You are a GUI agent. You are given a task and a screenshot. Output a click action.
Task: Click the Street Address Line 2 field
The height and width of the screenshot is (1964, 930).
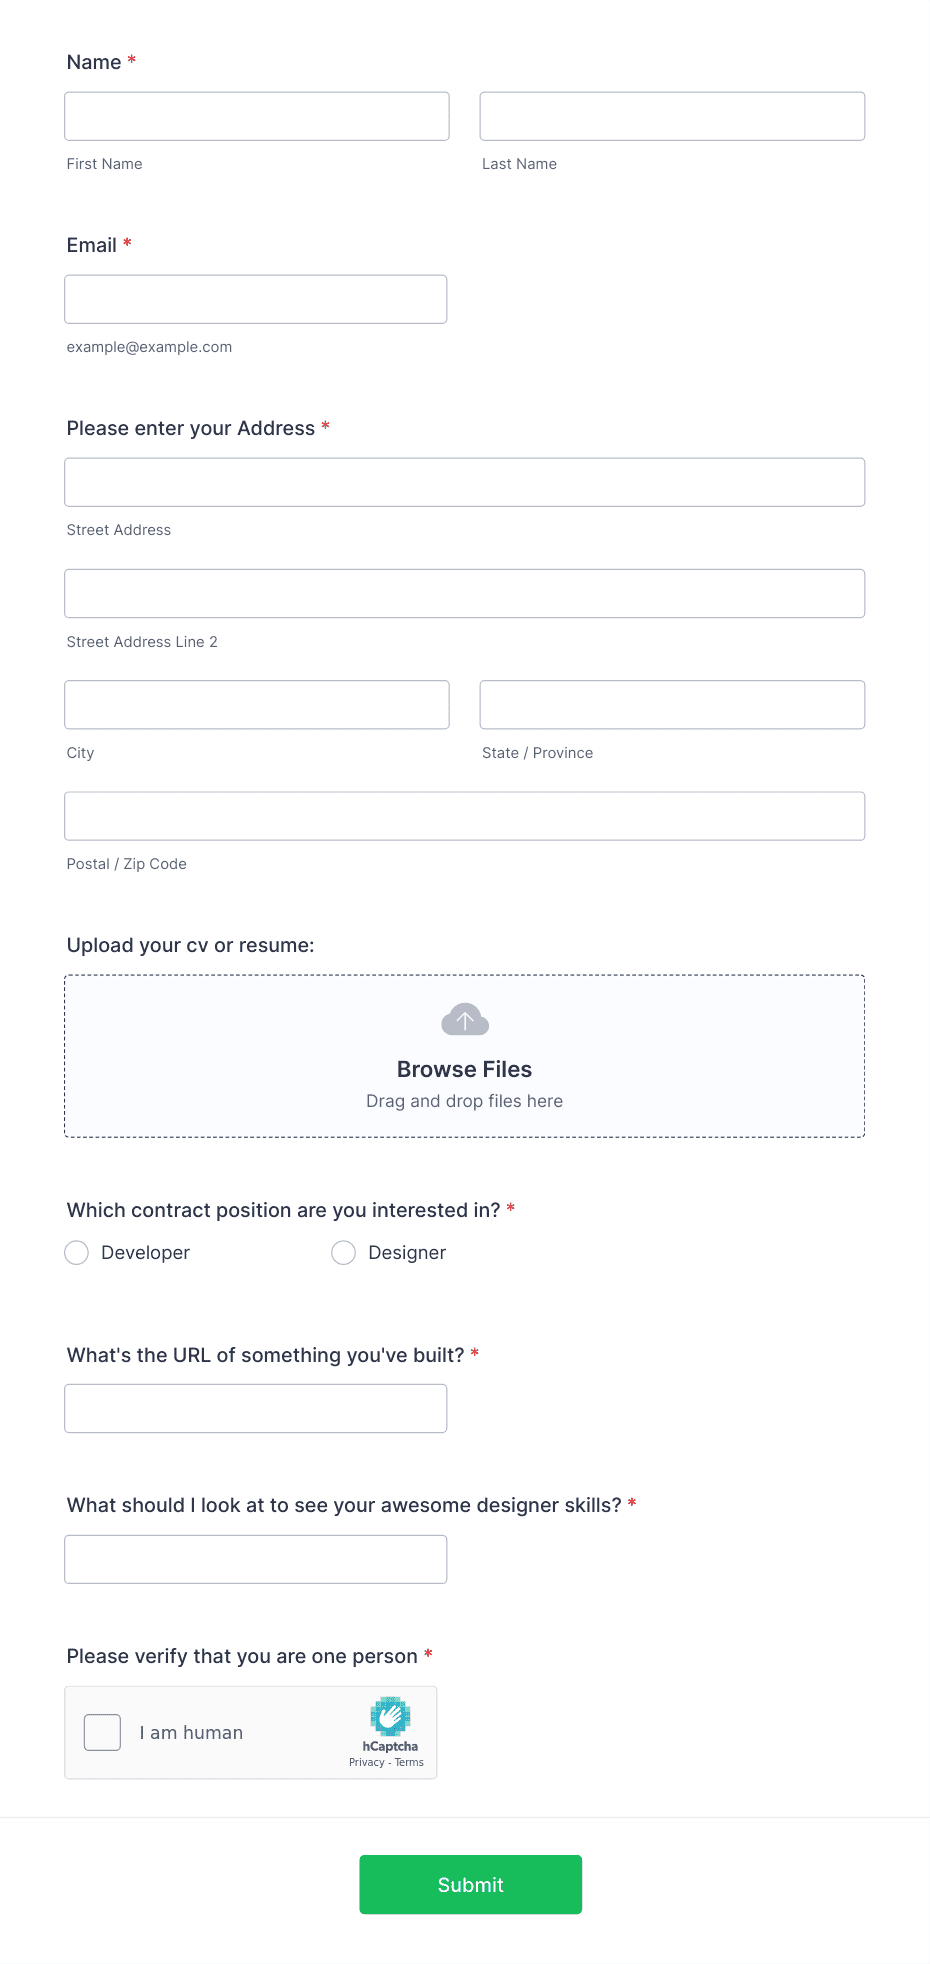(x=464, y=592)
